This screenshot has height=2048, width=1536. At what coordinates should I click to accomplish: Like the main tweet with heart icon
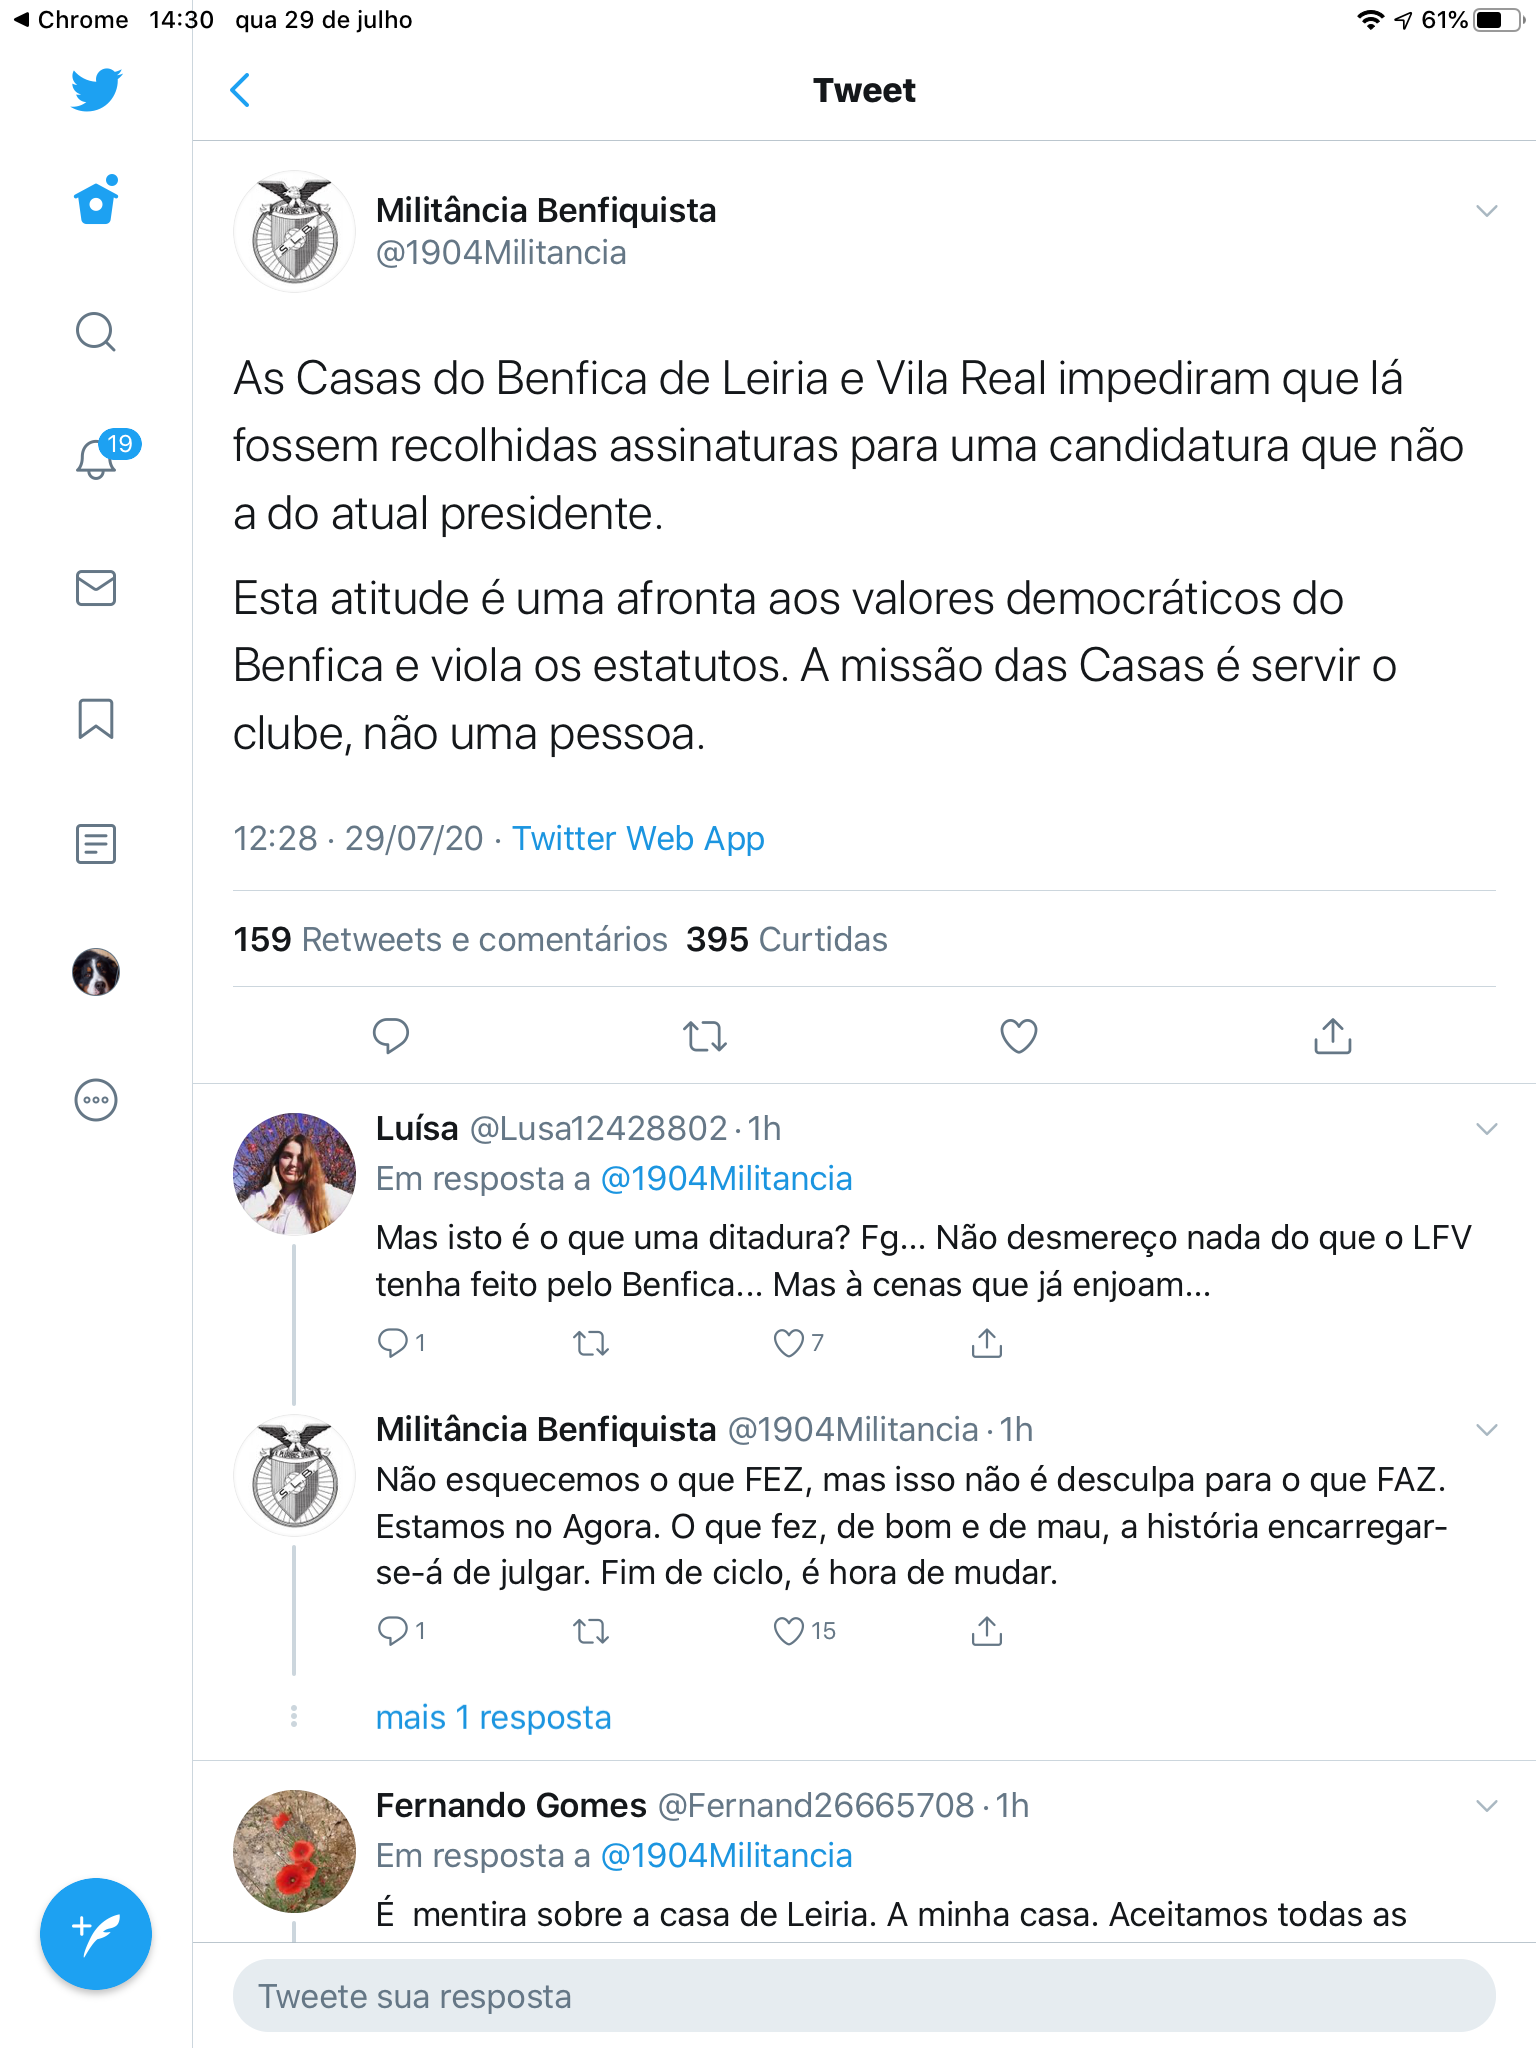(x=1019, y=1036)
